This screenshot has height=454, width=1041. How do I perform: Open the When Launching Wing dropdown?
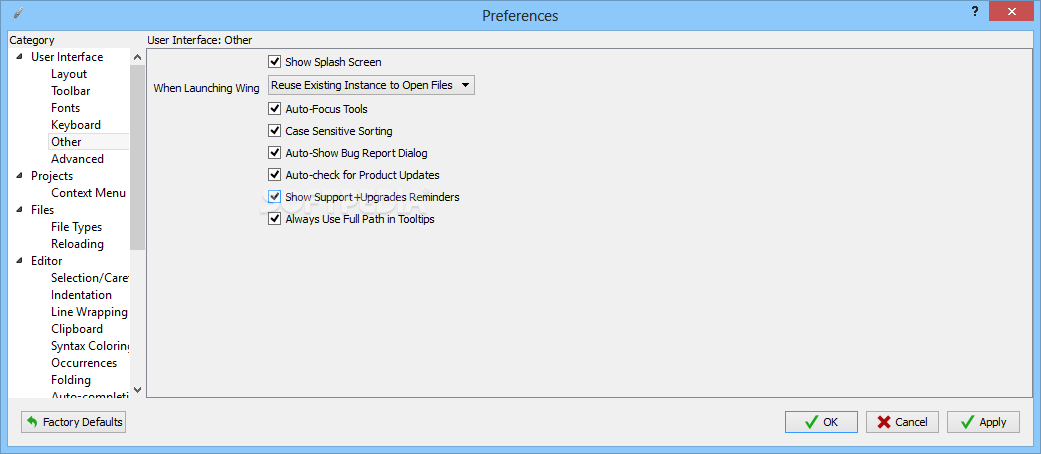click(x=371, y=86)
